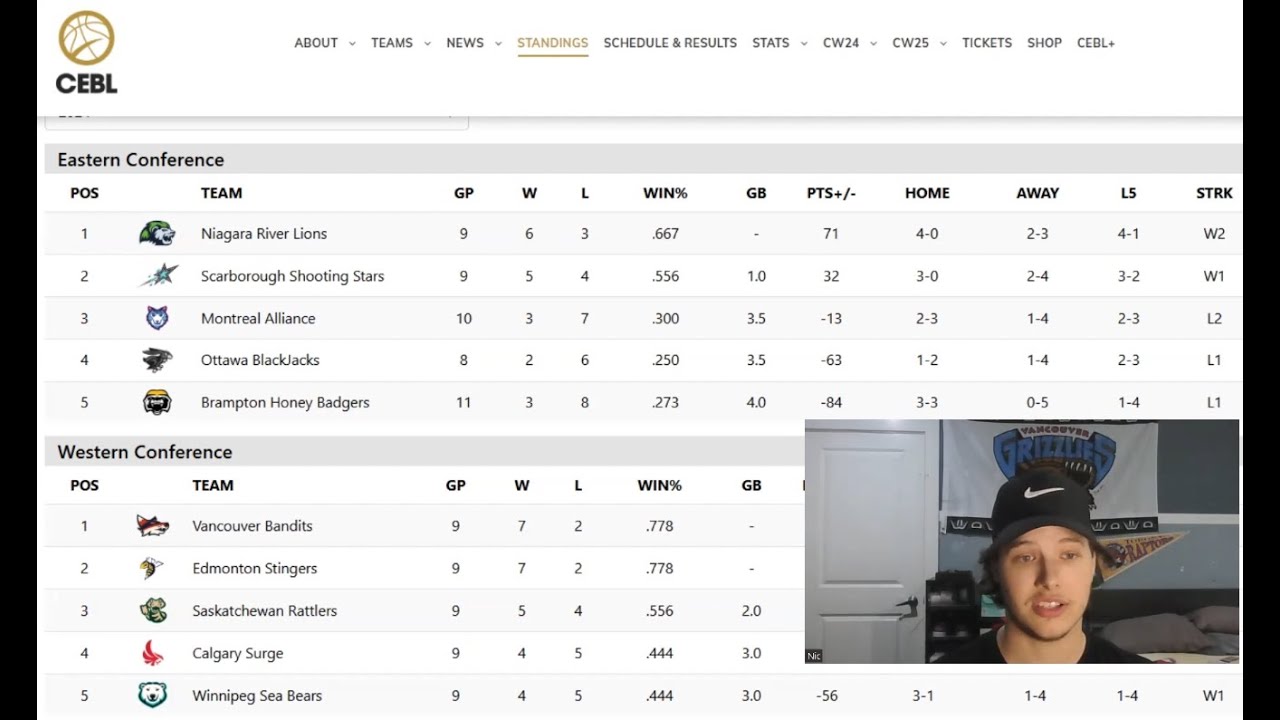This screenshot has height=720, width=1280.
Task: Open the About nav label
Action: pyautogui.click(x=316, y=43)
